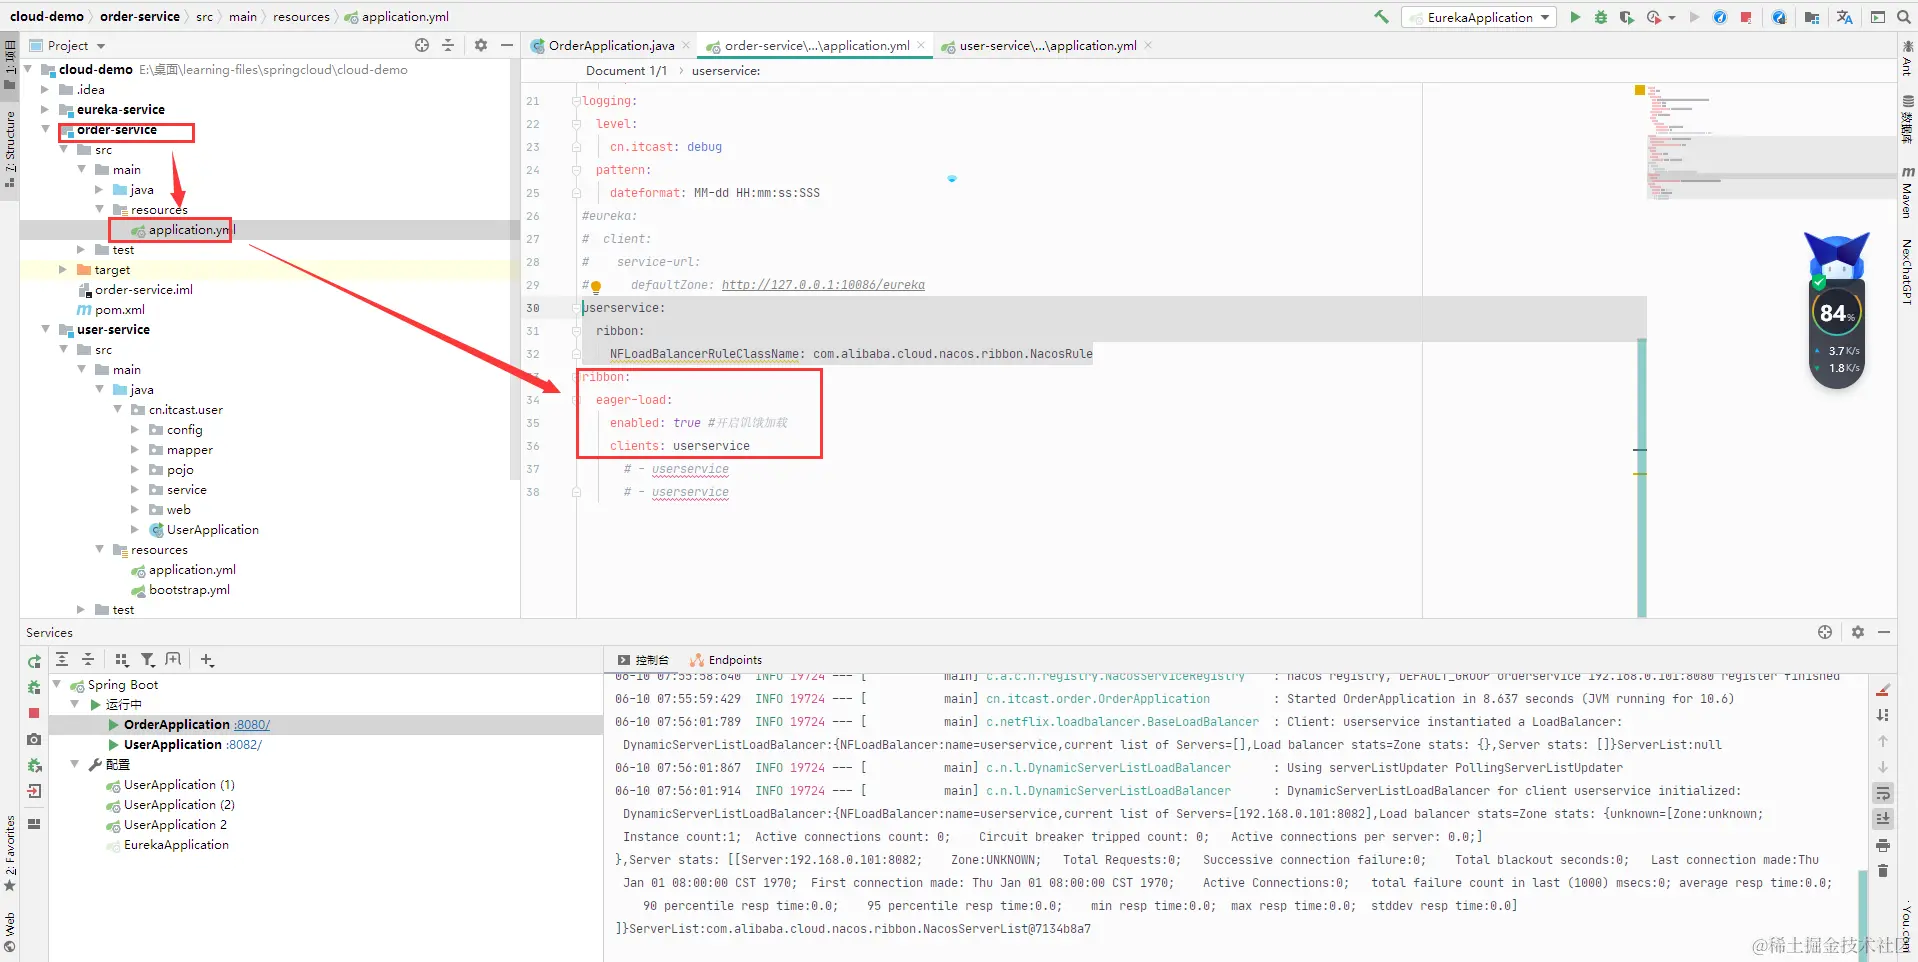Click the console's vertical scrollbar

pos(1863,915)
